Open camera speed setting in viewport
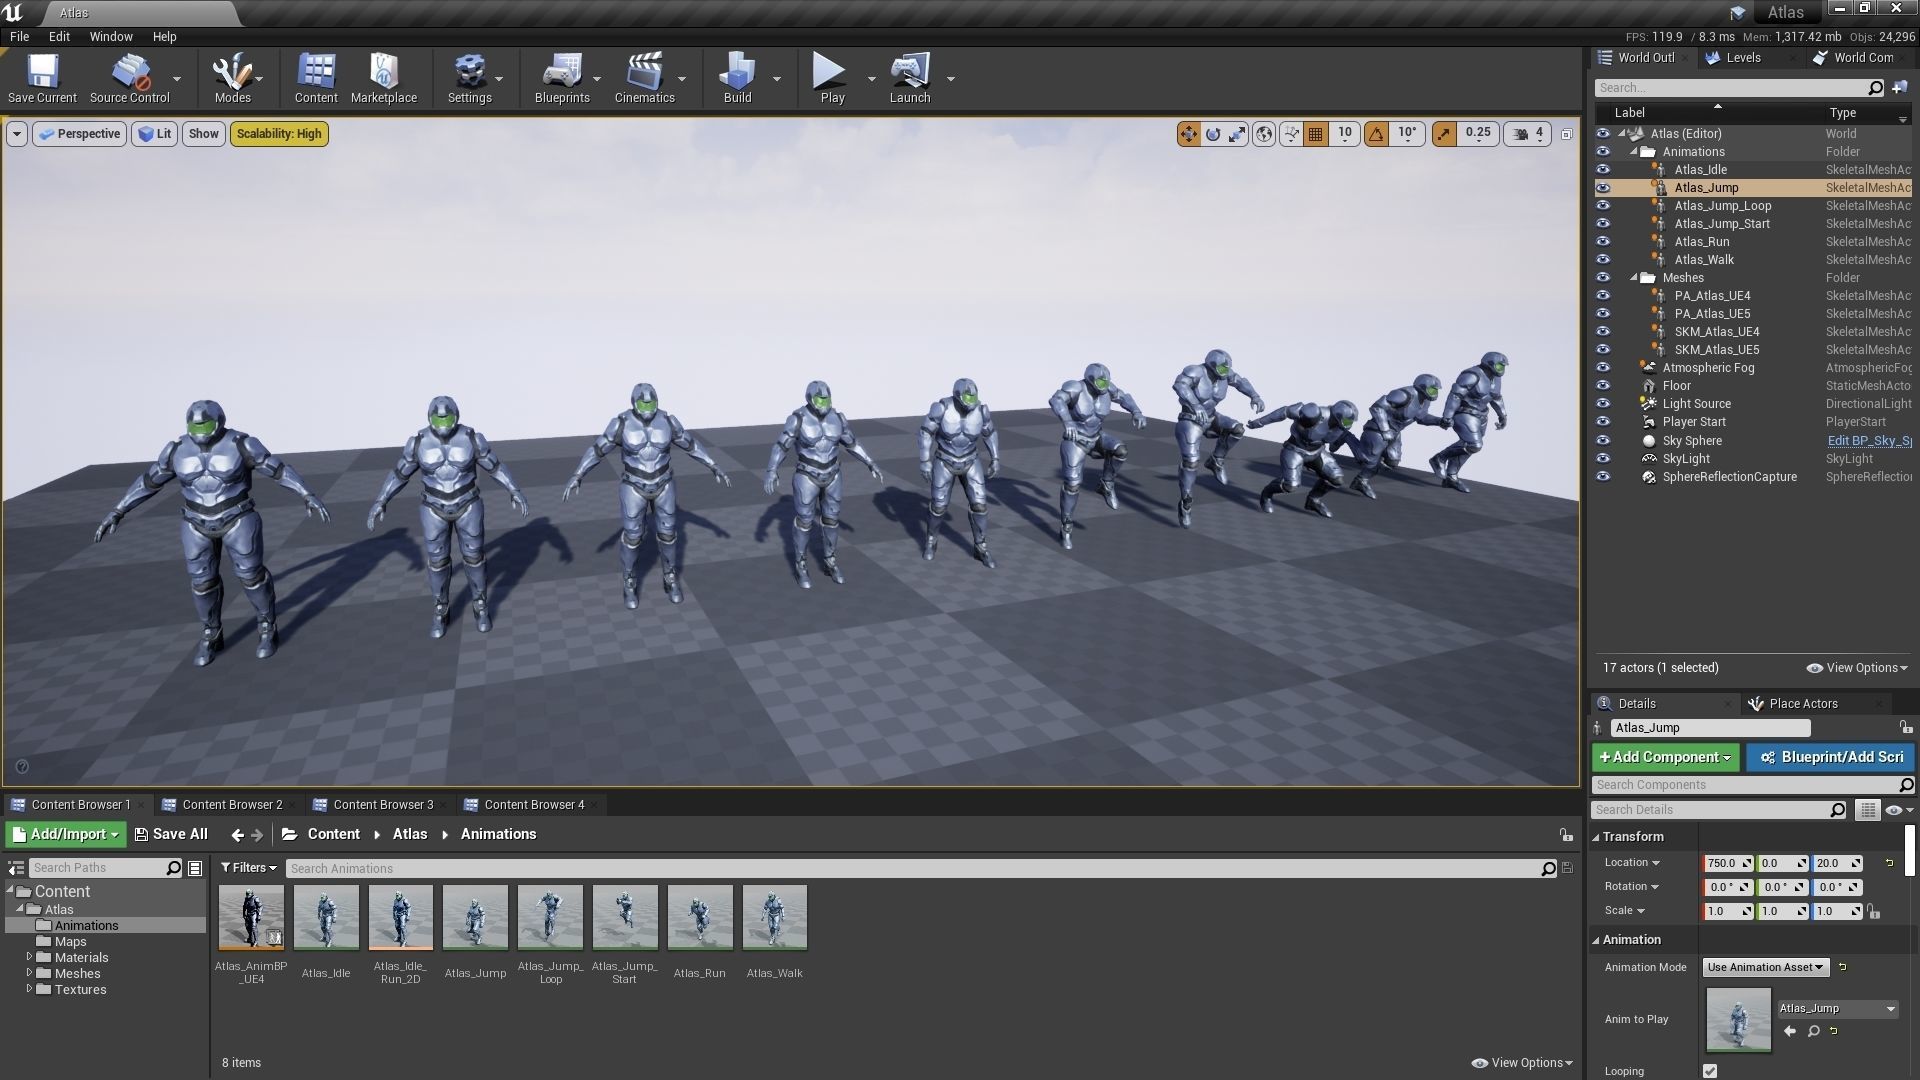This screenshot has width=1920, height=1080. [1529, 134]
